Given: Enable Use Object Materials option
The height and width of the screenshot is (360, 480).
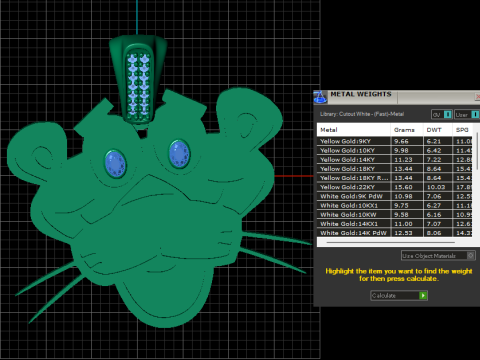Looking at the screenshot, I should coord(438,256).
